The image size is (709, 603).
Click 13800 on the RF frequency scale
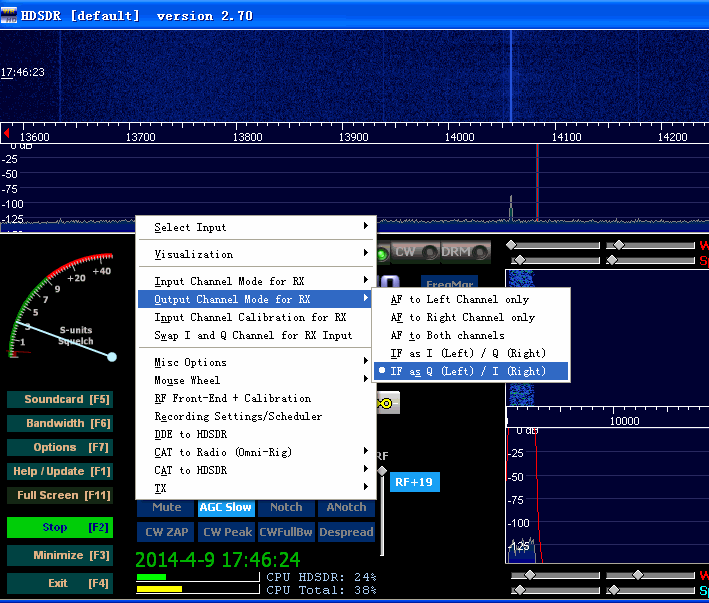pyautogui.click(x=247, y=137)
